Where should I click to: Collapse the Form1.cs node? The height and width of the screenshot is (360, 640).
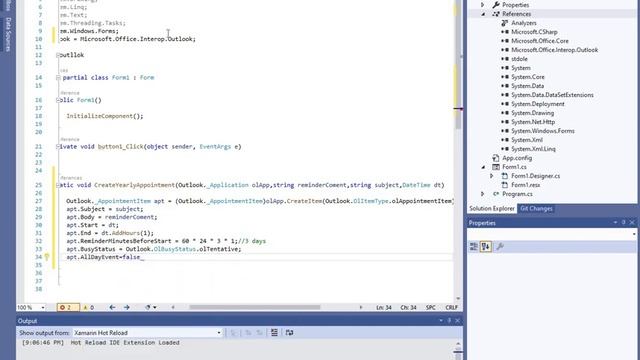click(483, 167)
